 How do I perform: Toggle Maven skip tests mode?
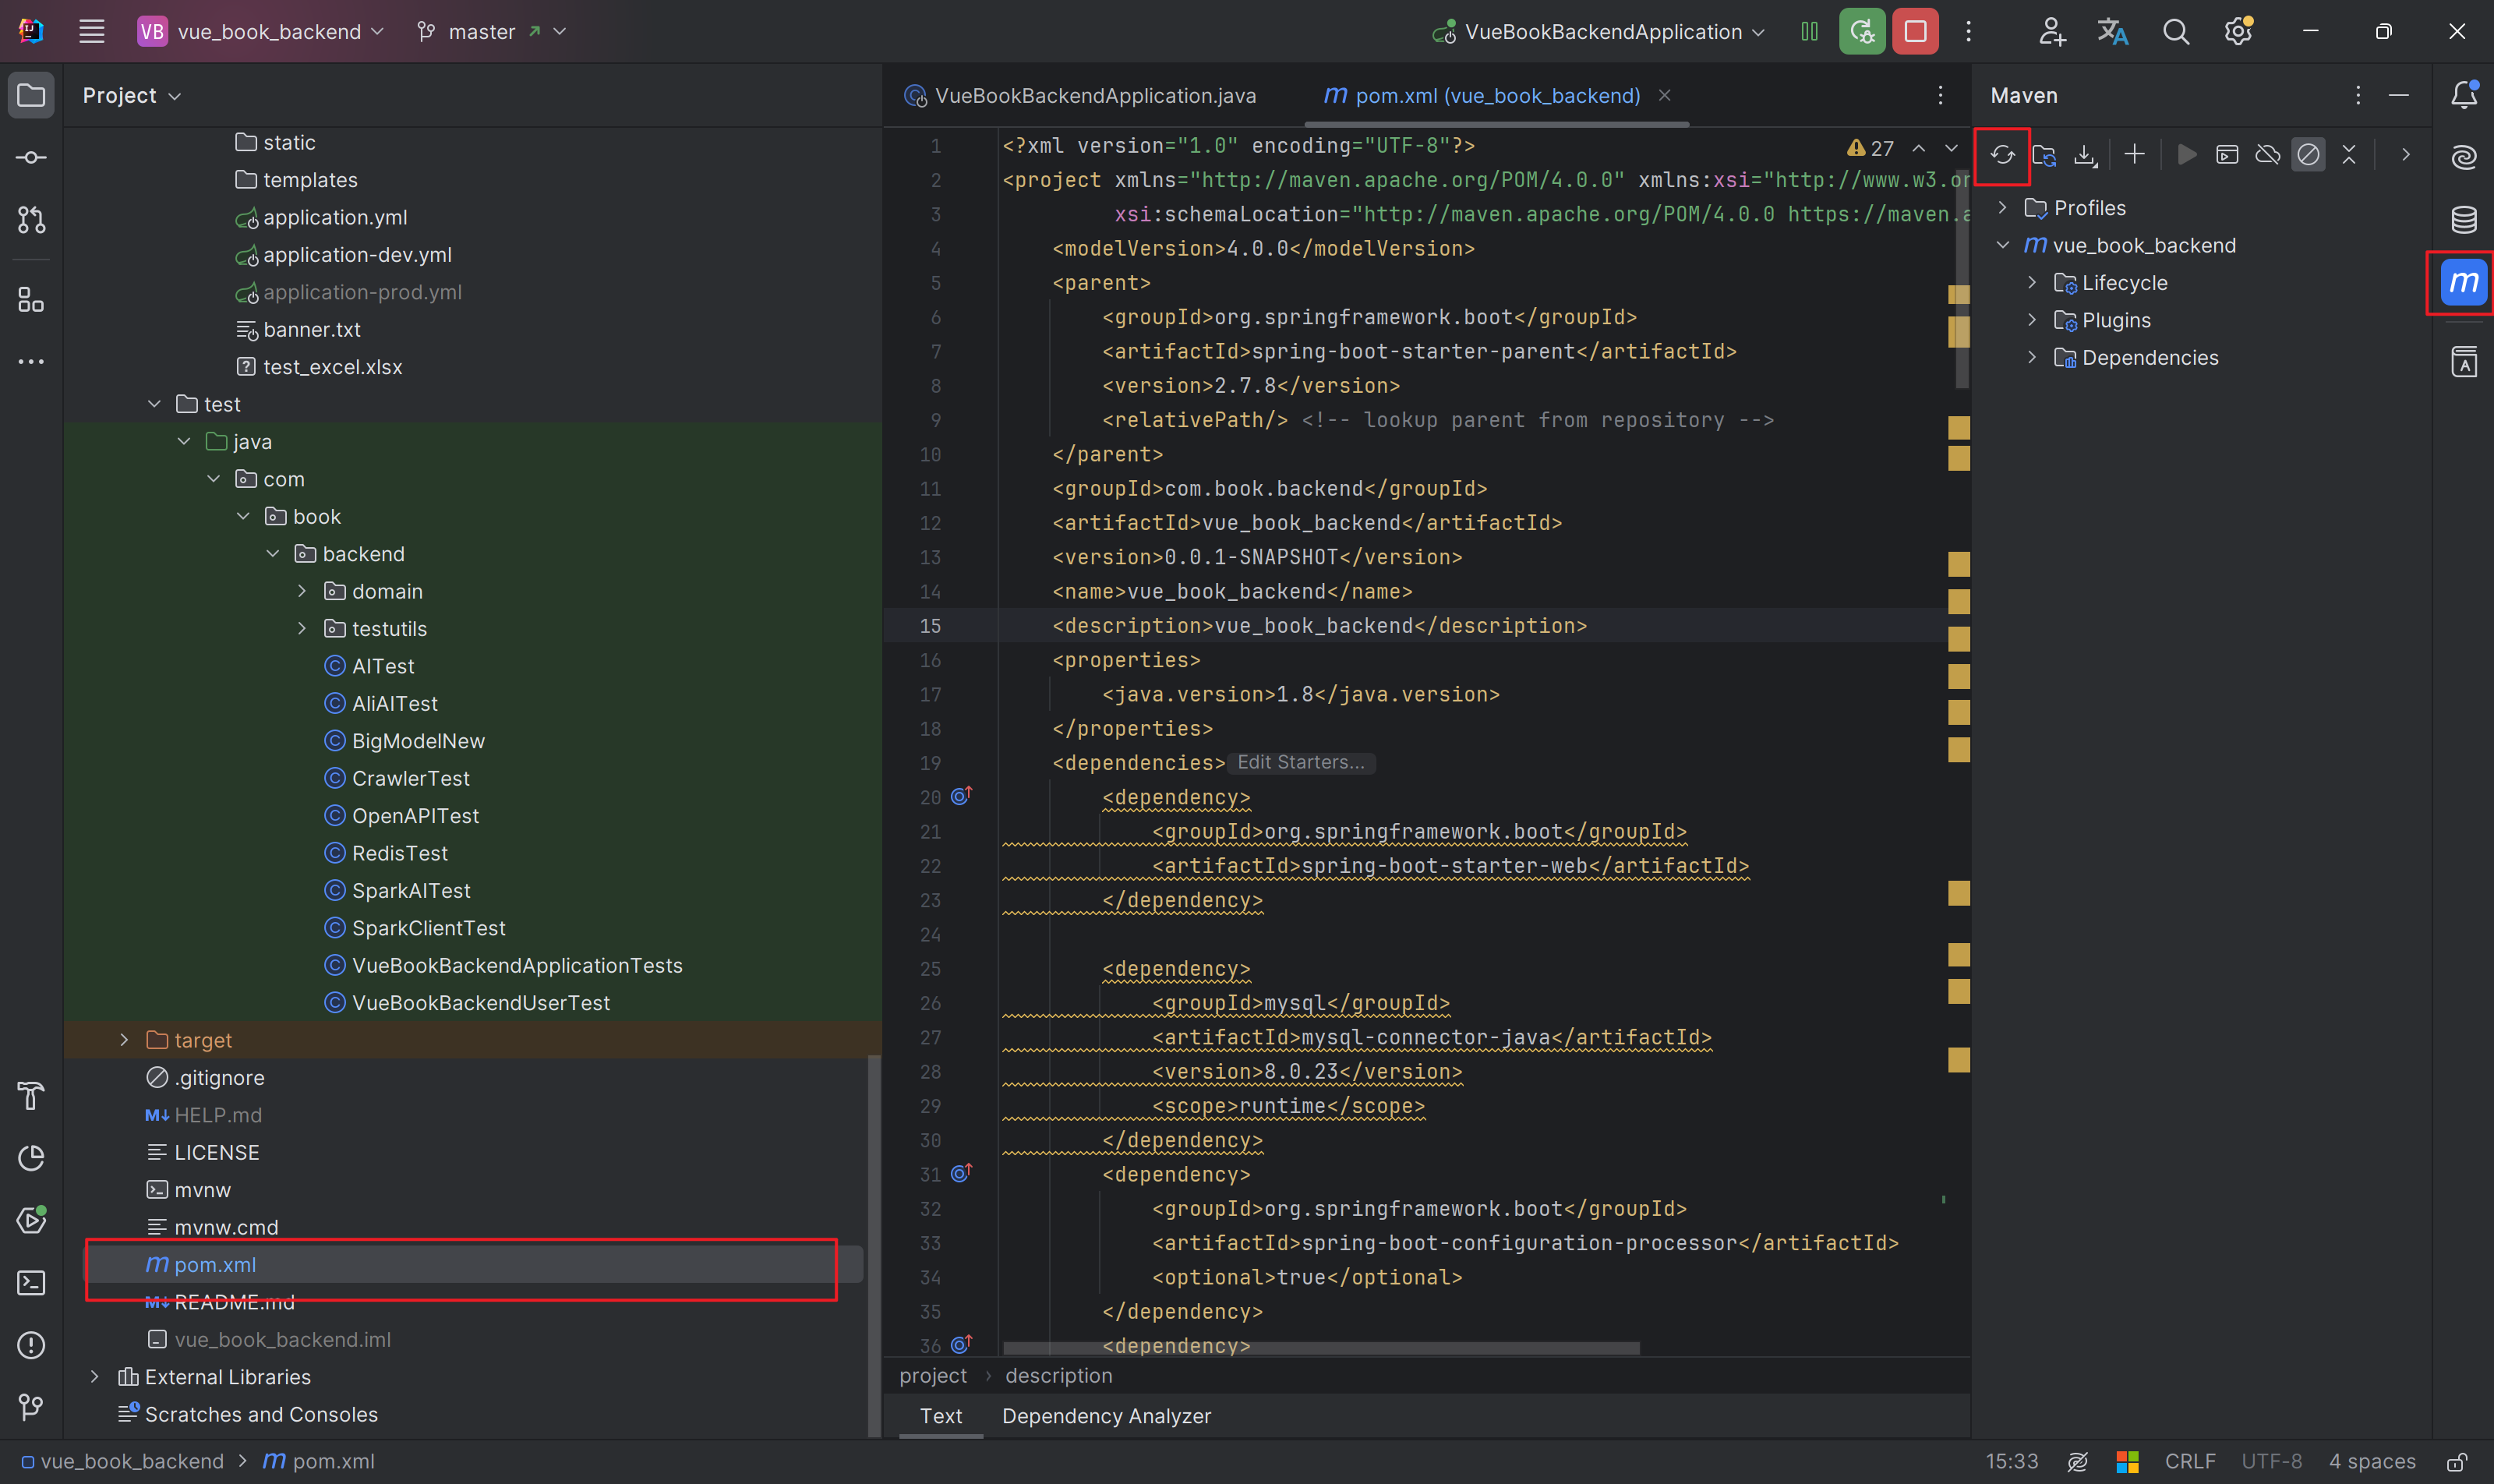(x=2308, y=155)
